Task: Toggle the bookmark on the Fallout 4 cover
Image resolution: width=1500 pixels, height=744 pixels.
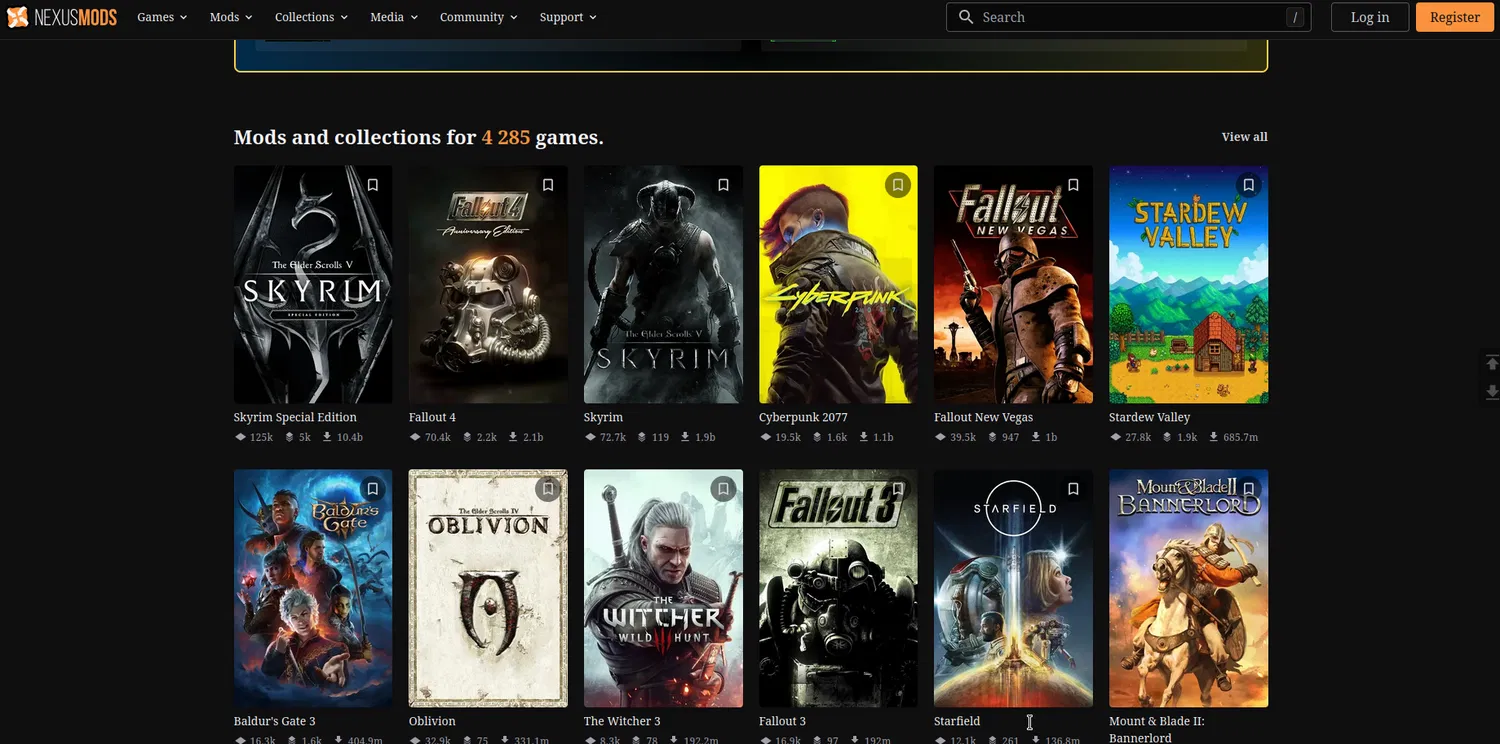Action: pyautogui.click(x=548, y=185)
